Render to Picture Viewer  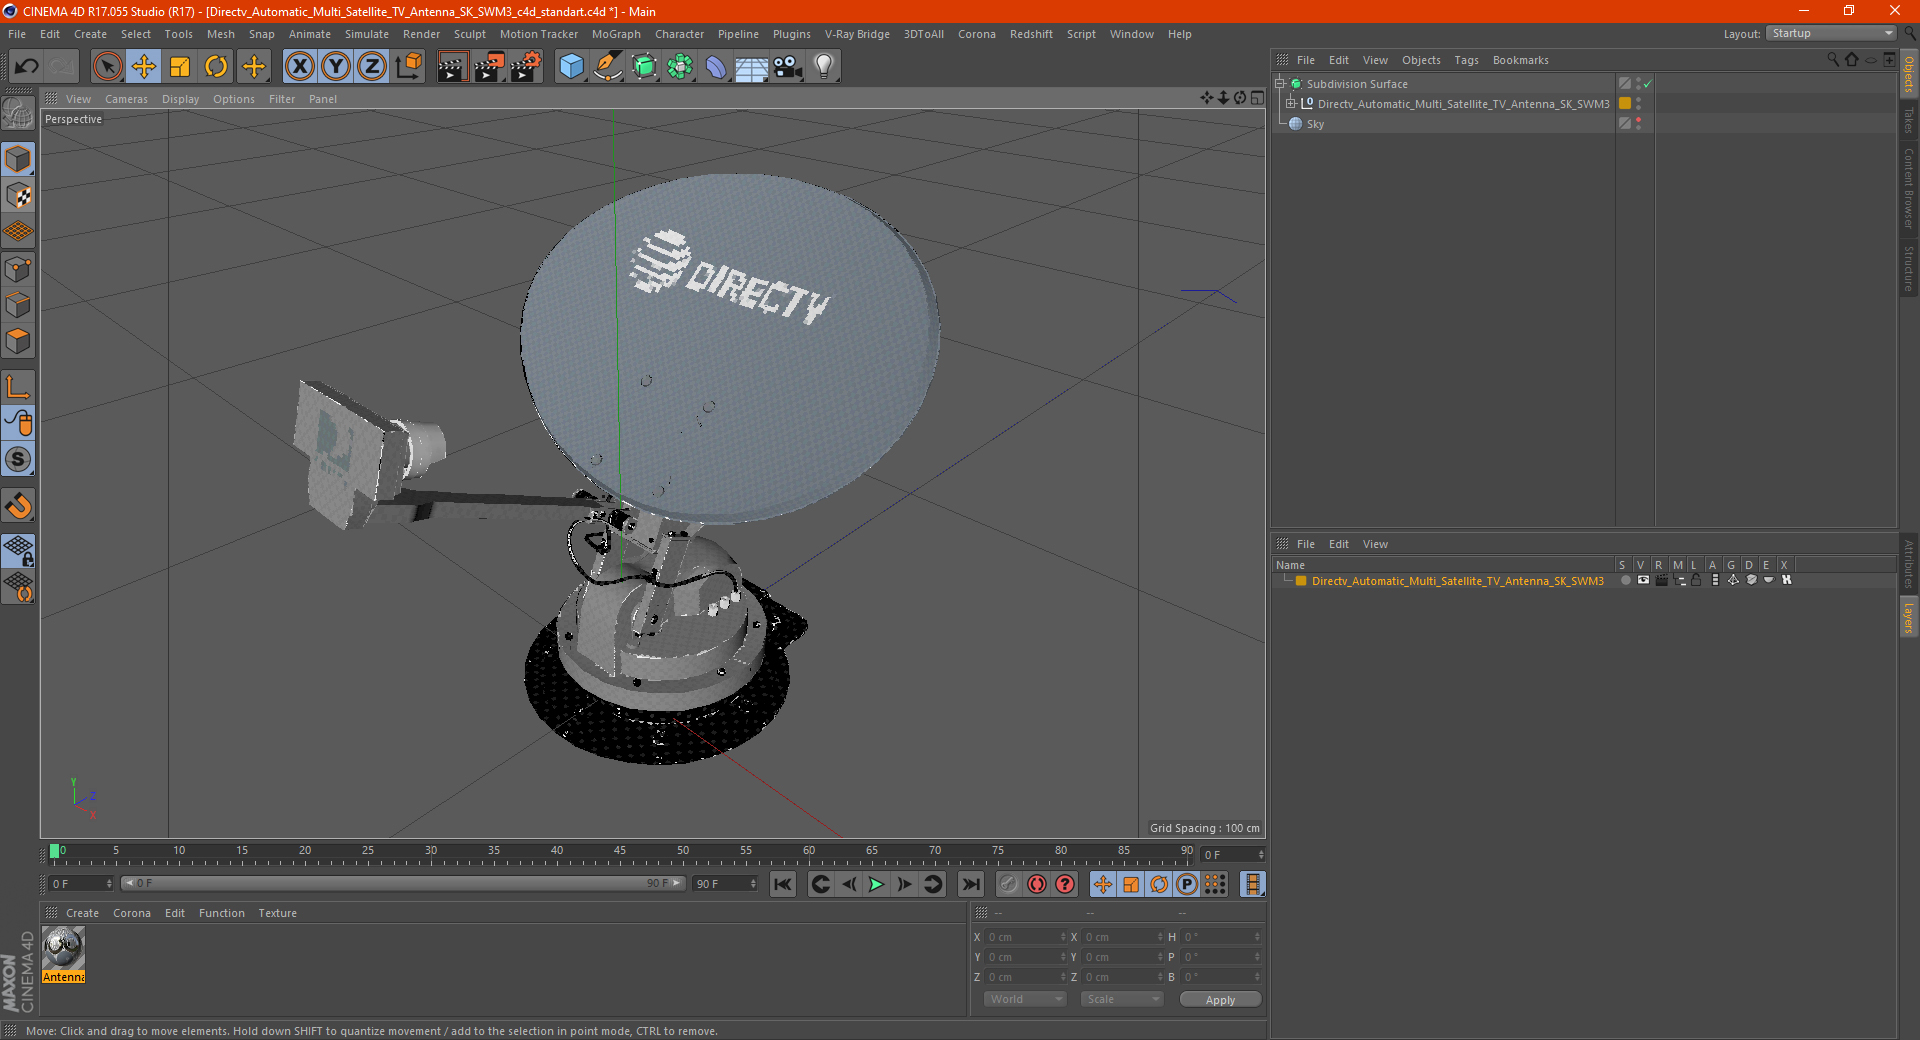pyautogui.click(x=489, y=67)
